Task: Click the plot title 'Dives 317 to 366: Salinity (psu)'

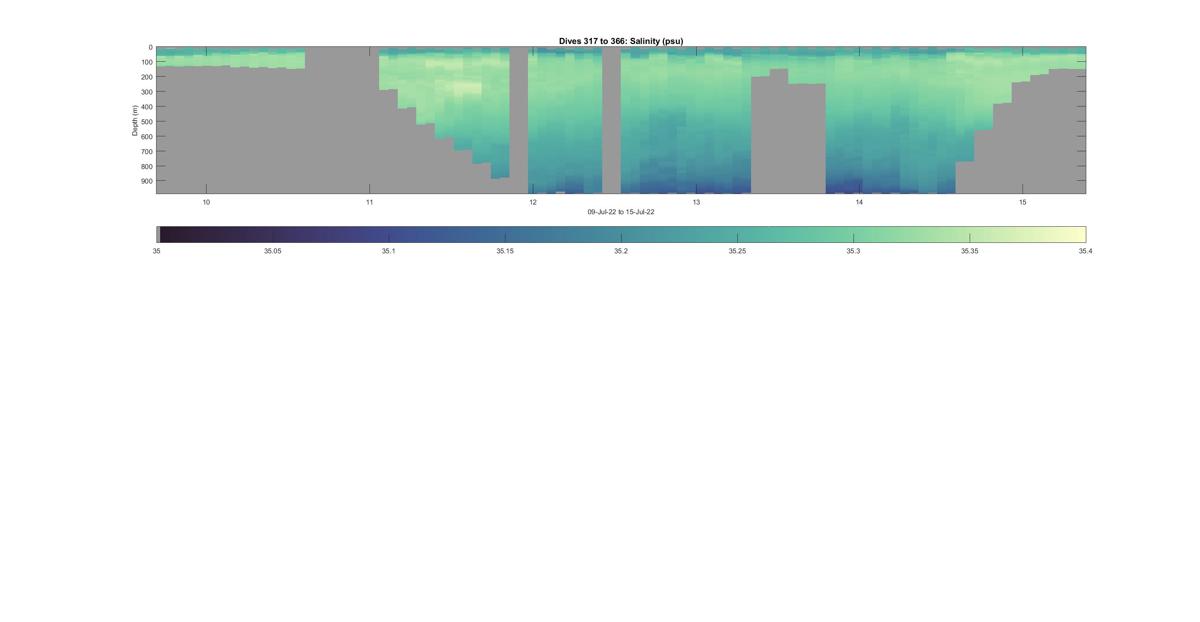Action: click(621, 41)
